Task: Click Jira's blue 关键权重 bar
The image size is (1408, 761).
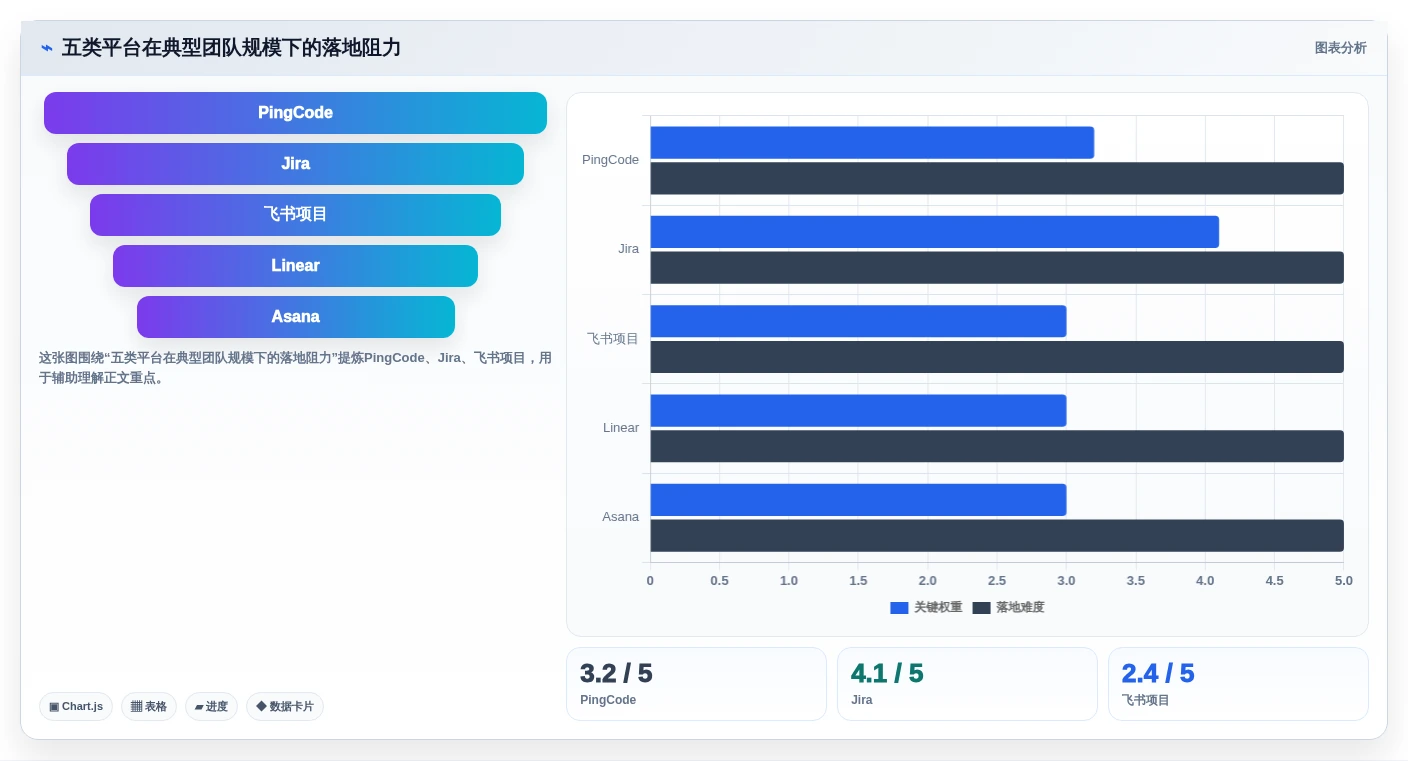Action: pyautogui.click(x=935, y=232)
